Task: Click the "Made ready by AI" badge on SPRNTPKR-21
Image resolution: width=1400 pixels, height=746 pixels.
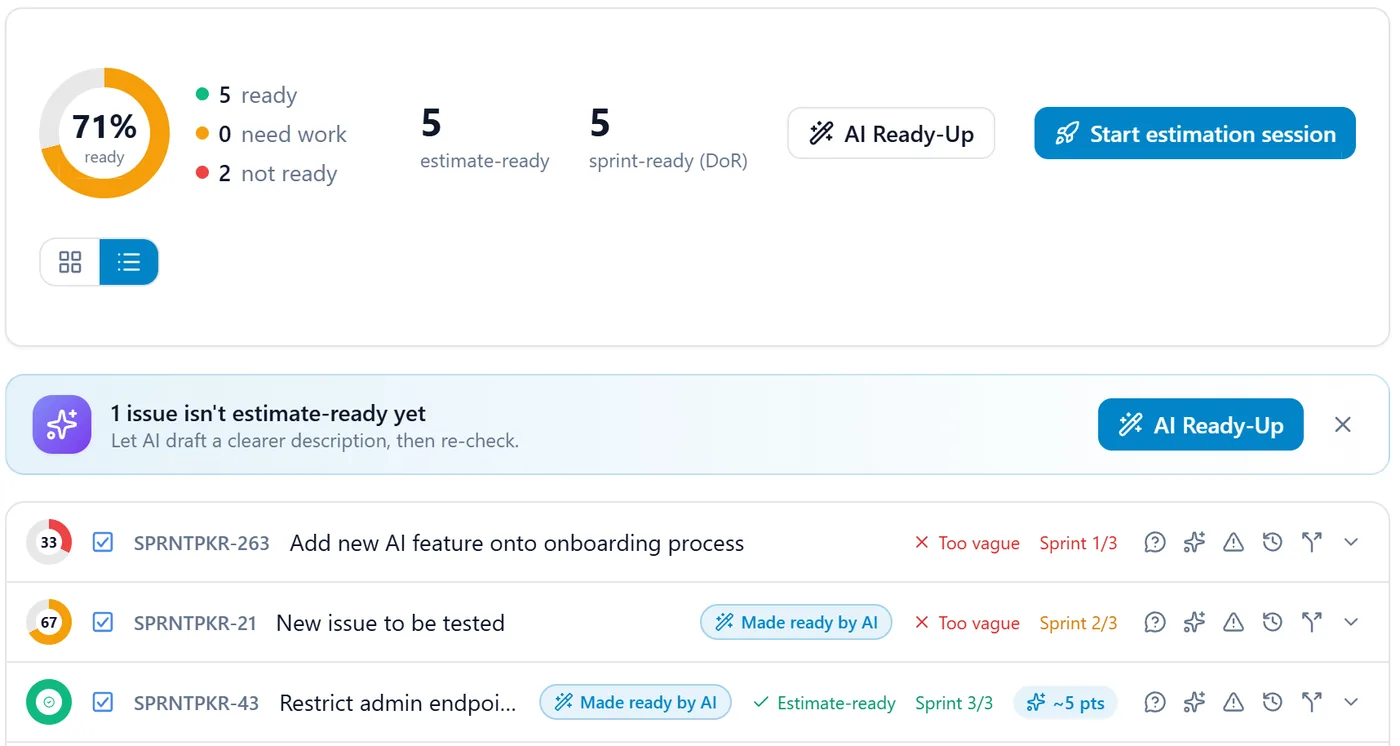Action: [796, 623]
